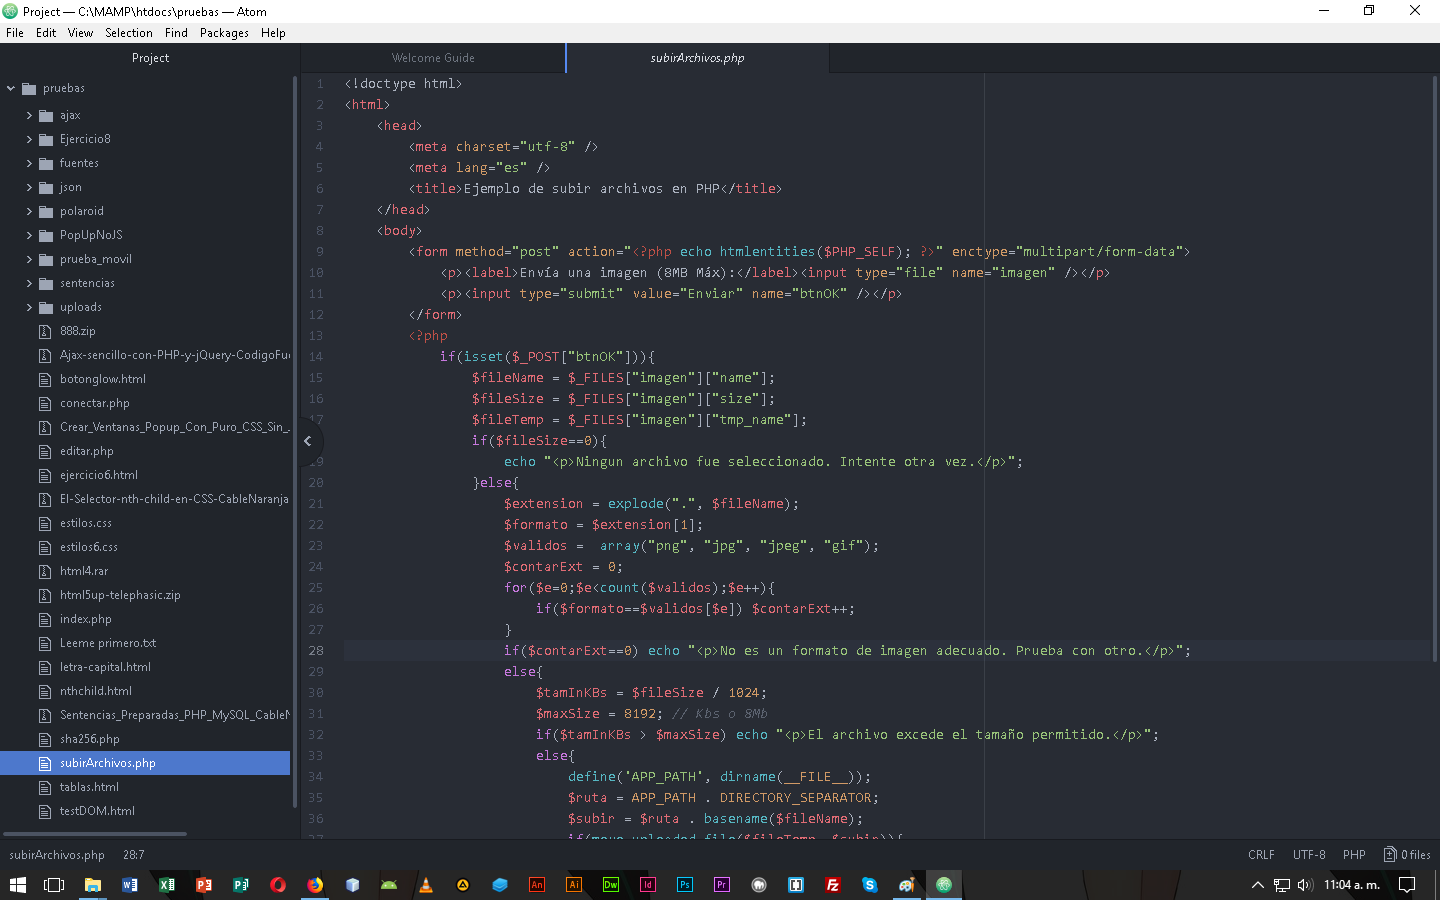The image size is (1440, 900).
Task: Change the UTF-8 file encoding
Action: coord(1309,855)
